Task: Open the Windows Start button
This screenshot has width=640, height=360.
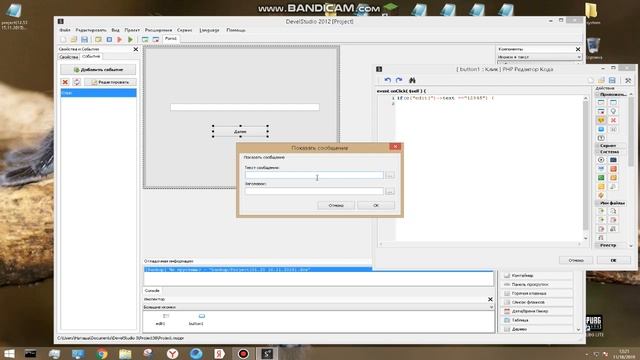Action: [x=9, y=353]
